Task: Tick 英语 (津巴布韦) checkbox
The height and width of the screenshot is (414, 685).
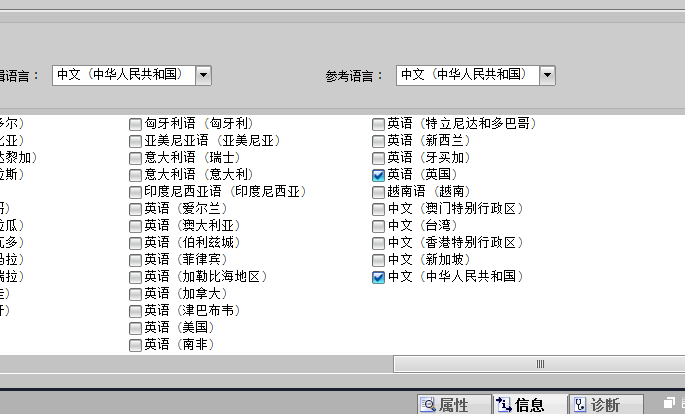Action: (x=135, y=312)
